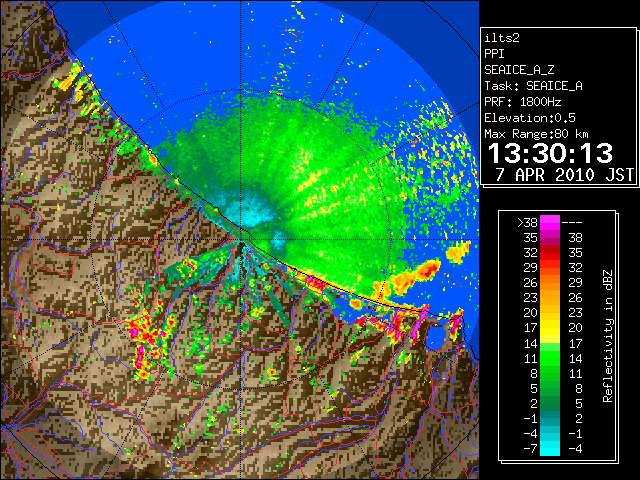Click the '>38' legend label
640x480 pixels.
[527, 223]
